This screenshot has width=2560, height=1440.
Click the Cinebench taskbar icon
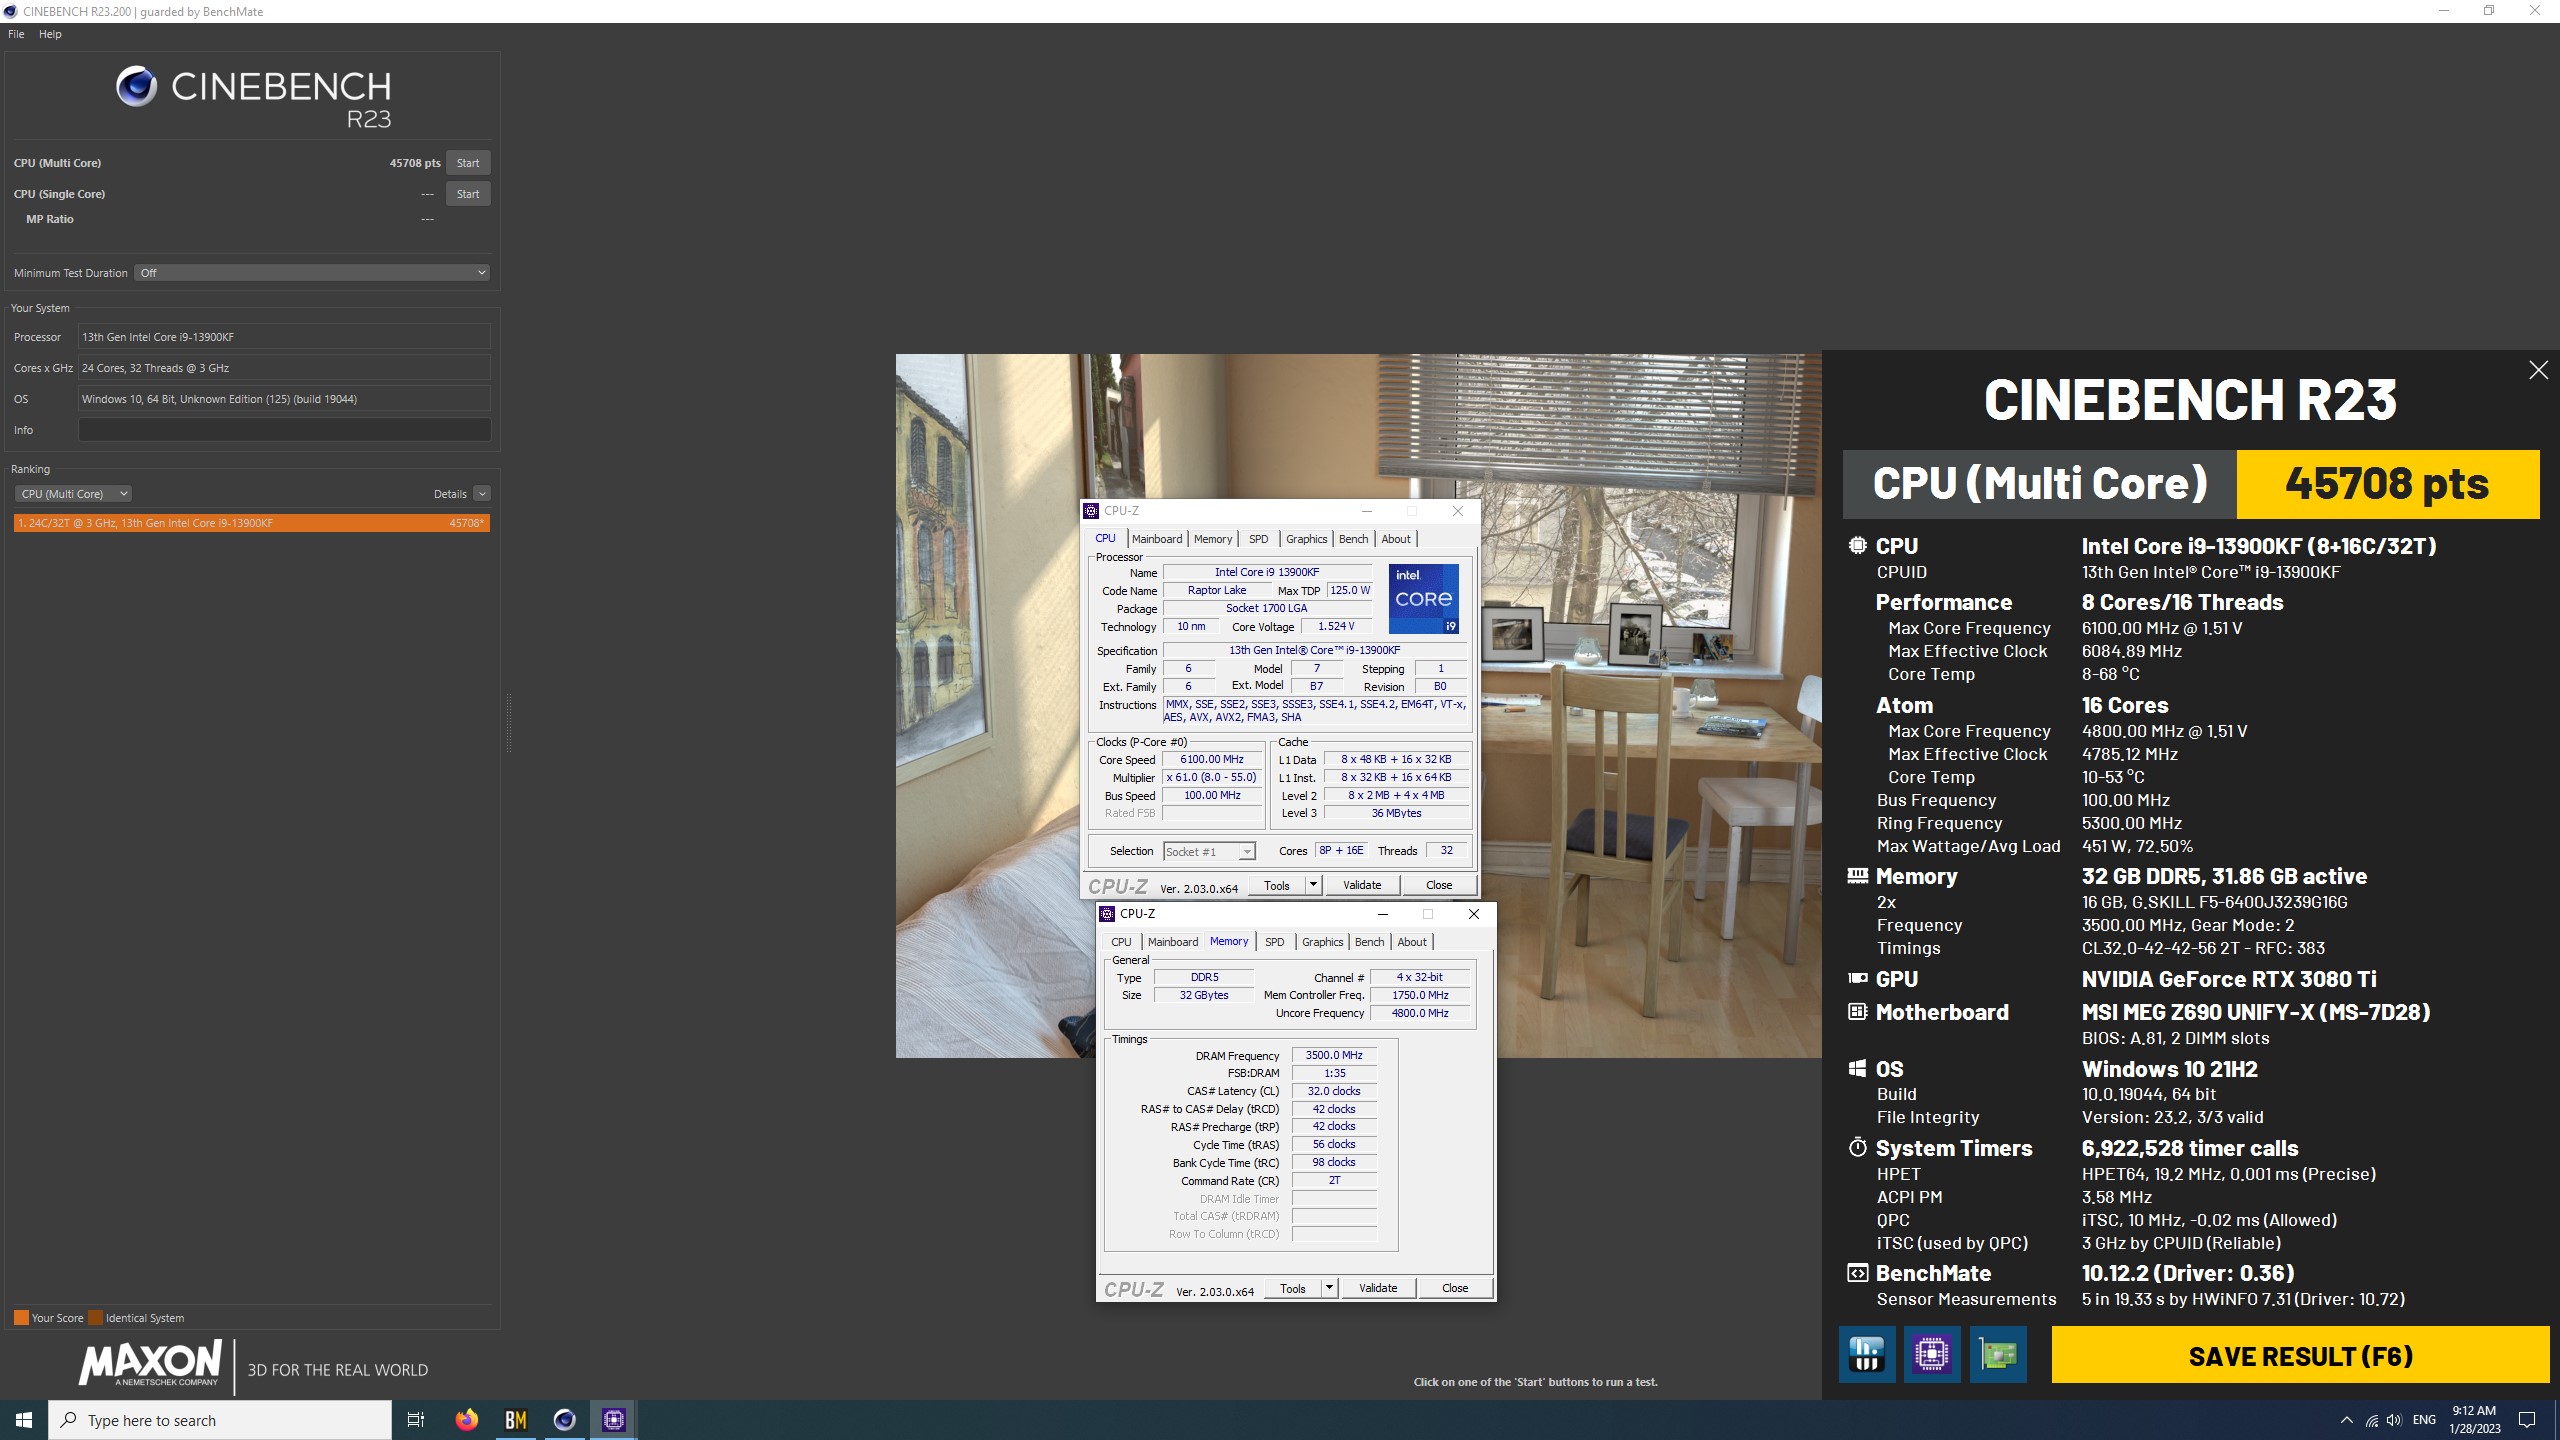565,1420
